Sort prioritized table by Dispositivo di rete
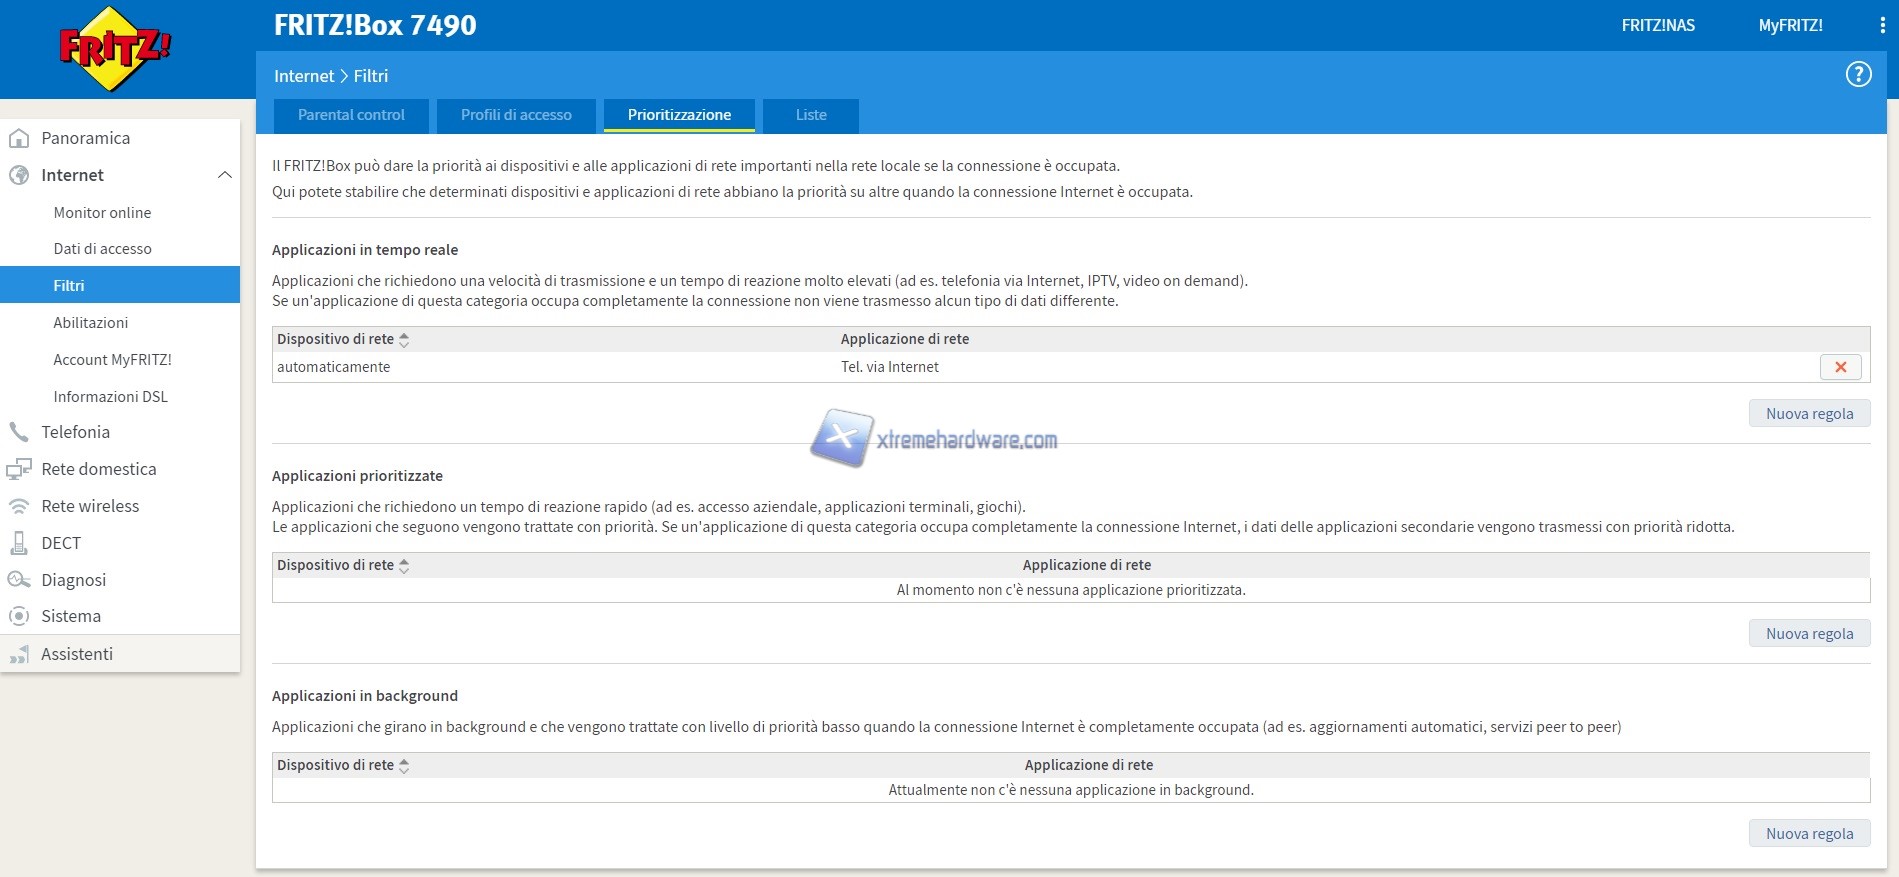This screenshot has height=877, width=1899. pos(404,566)
